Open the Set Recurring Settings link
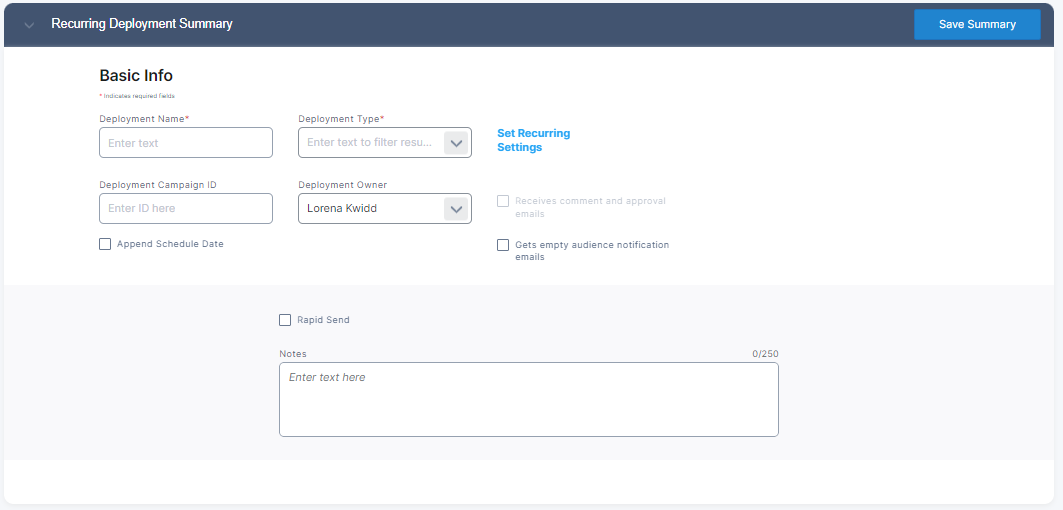Image resolution: width=1063 pixels, height=510 pixels. coord(533,140)
